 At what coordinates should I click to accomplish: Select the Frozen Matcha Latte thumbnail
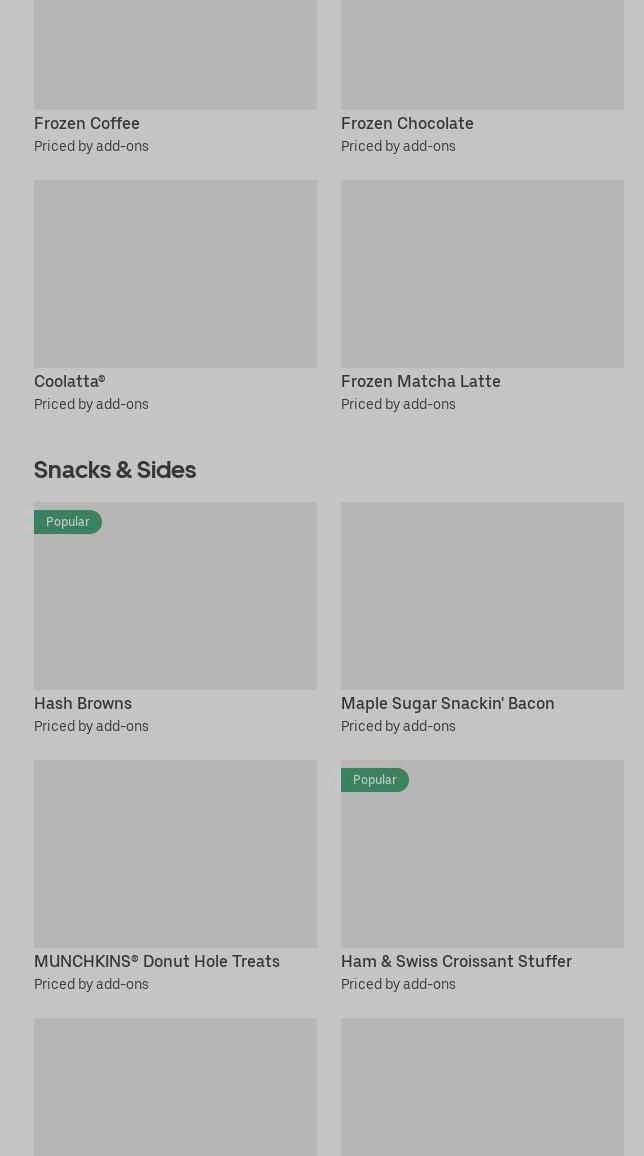tap(482, 273)
